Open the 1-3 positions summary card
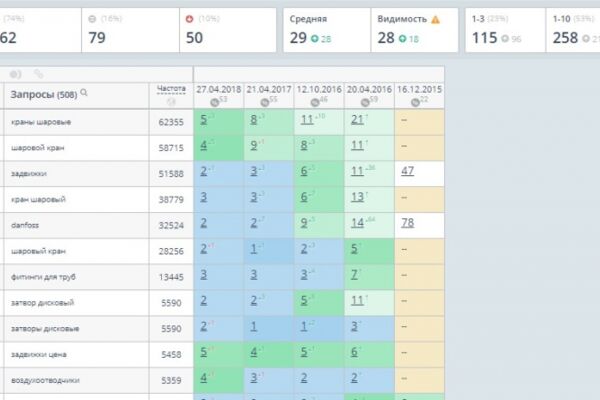The height and width of the screenshot is (400, 600). point(505,30)
